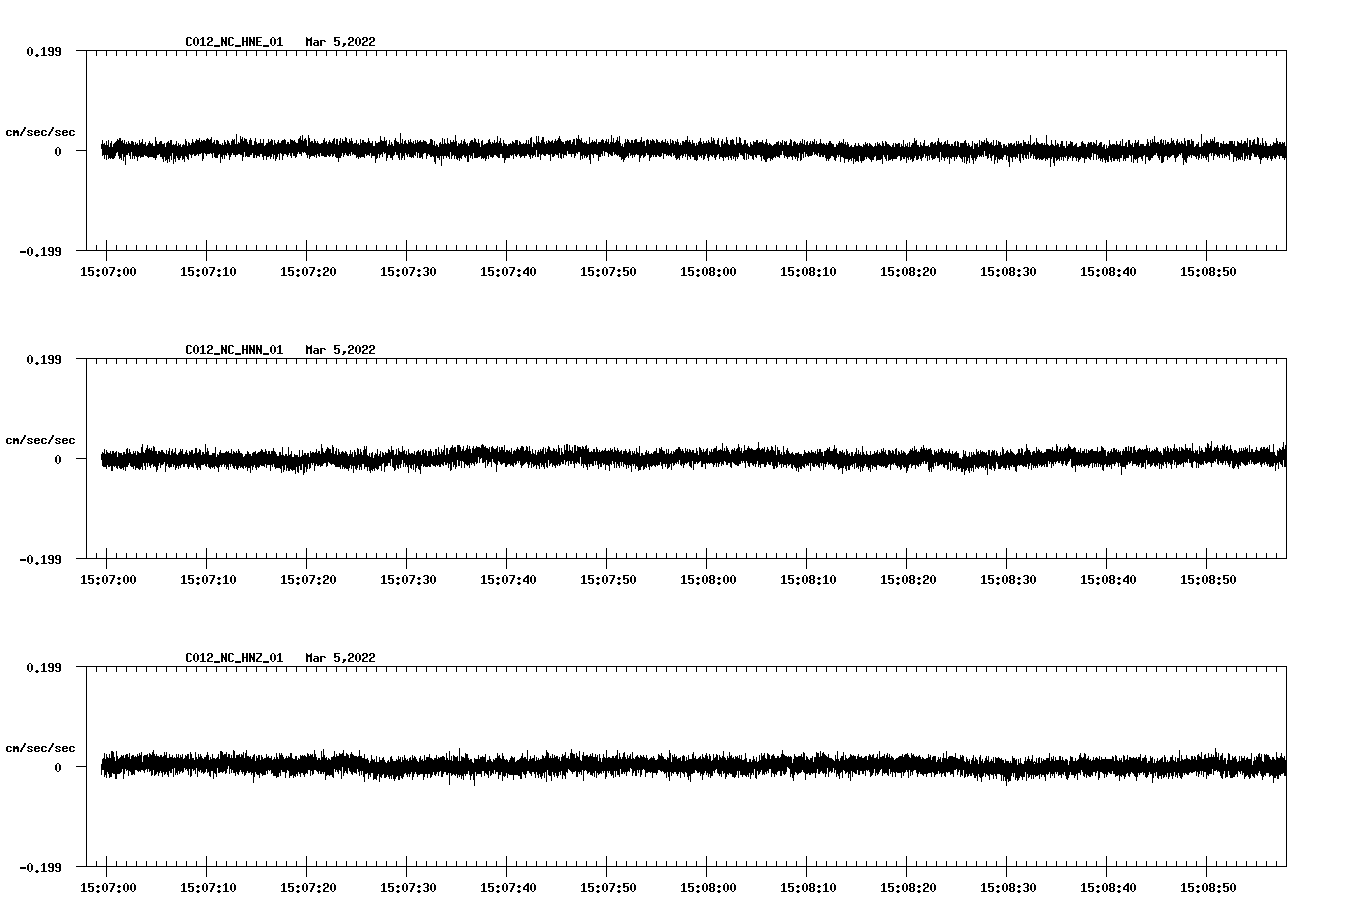Click the Mar 5,2022 date on HNZ plot
This screenshot has height=924, width=1358.
click(x=341, y=658)
